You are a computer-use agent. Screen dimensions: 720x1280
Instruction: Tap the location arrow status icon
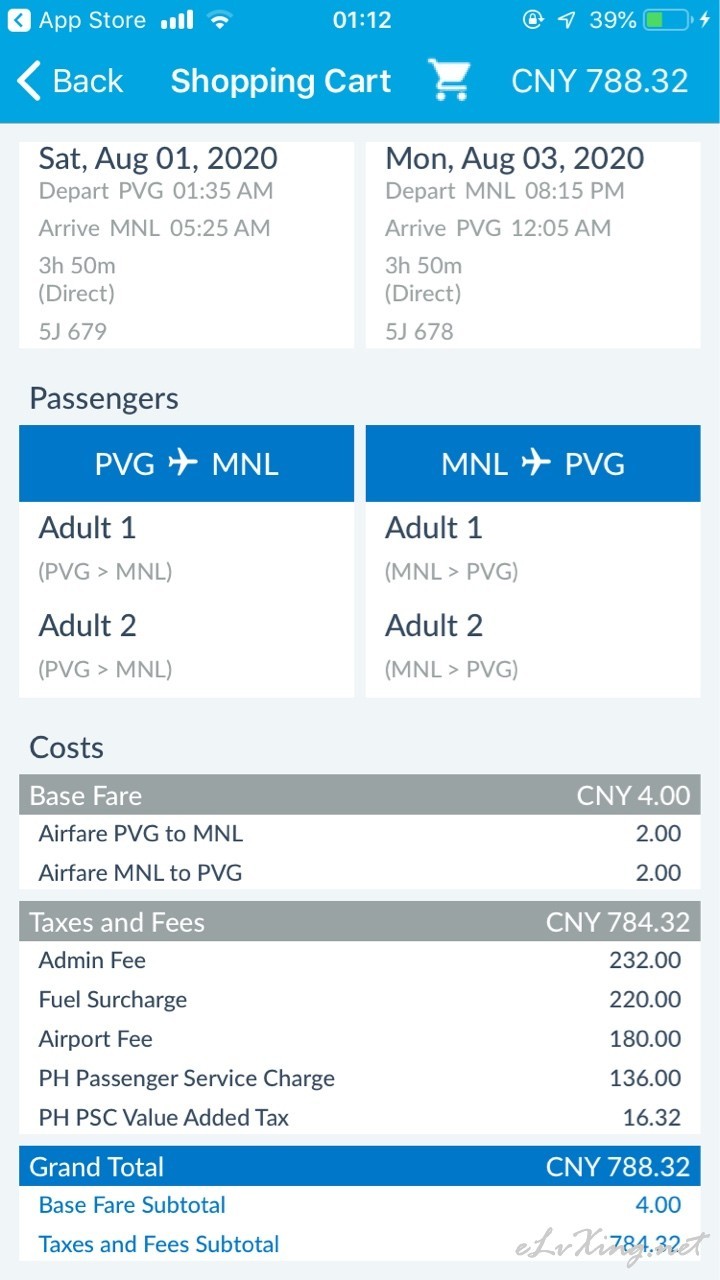tap(567, 20)
